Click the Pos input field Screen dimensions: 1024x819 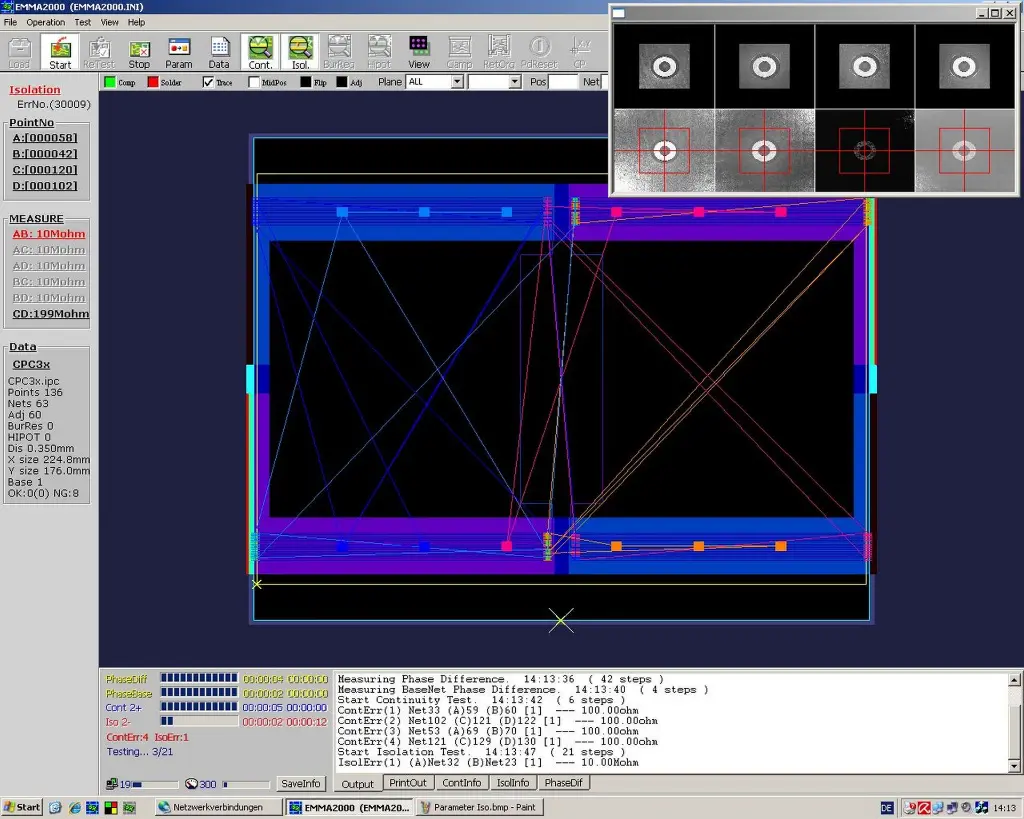563,82
